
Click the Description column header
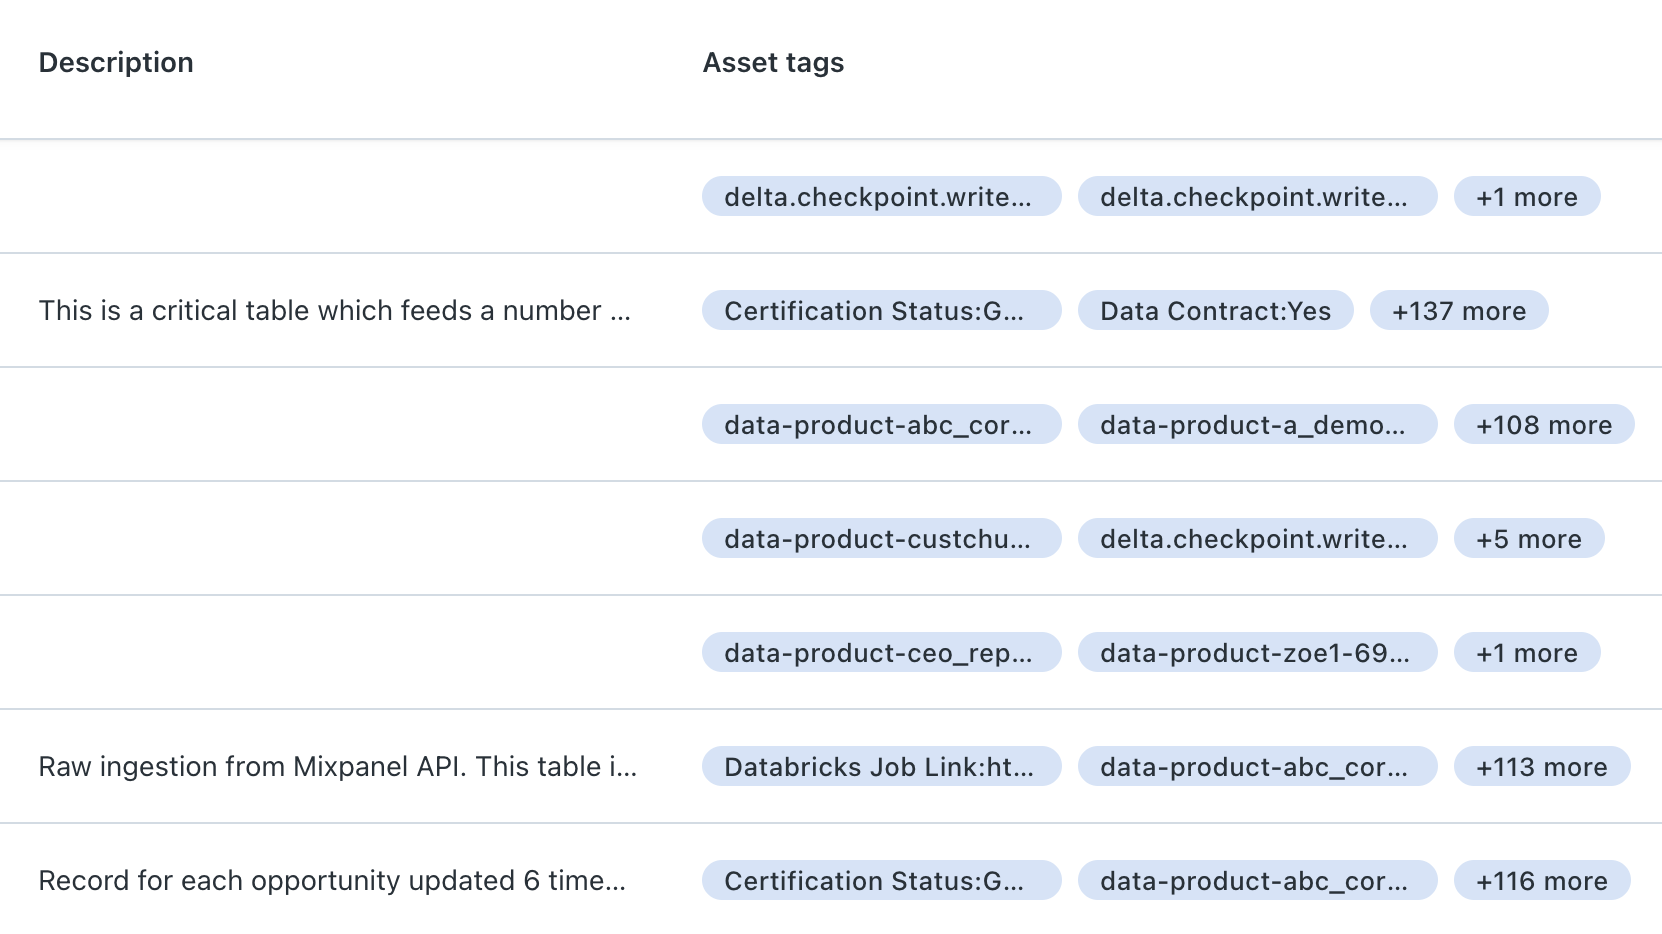[x=116, y=63]
